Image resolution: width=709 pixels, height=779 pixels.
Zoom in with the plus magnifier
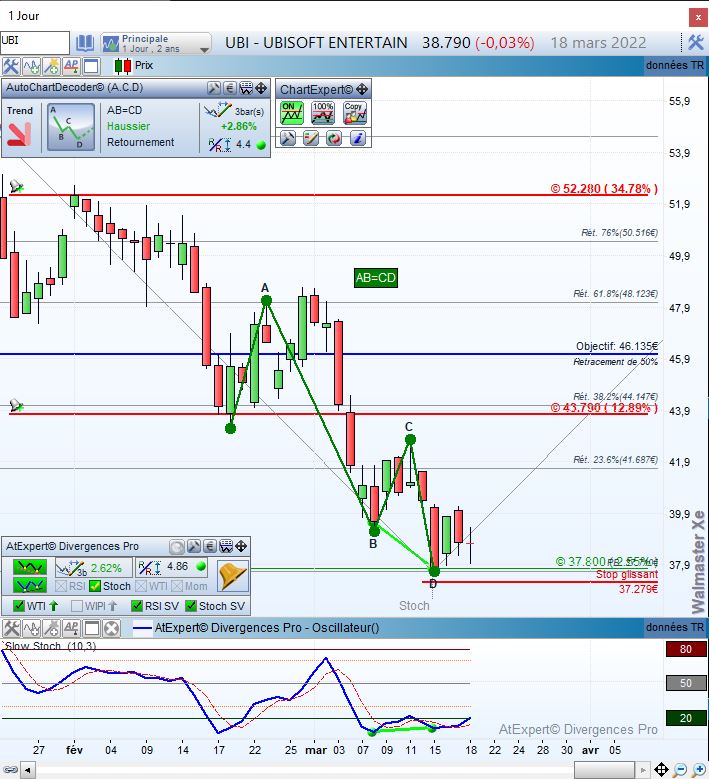coord(699,770)
